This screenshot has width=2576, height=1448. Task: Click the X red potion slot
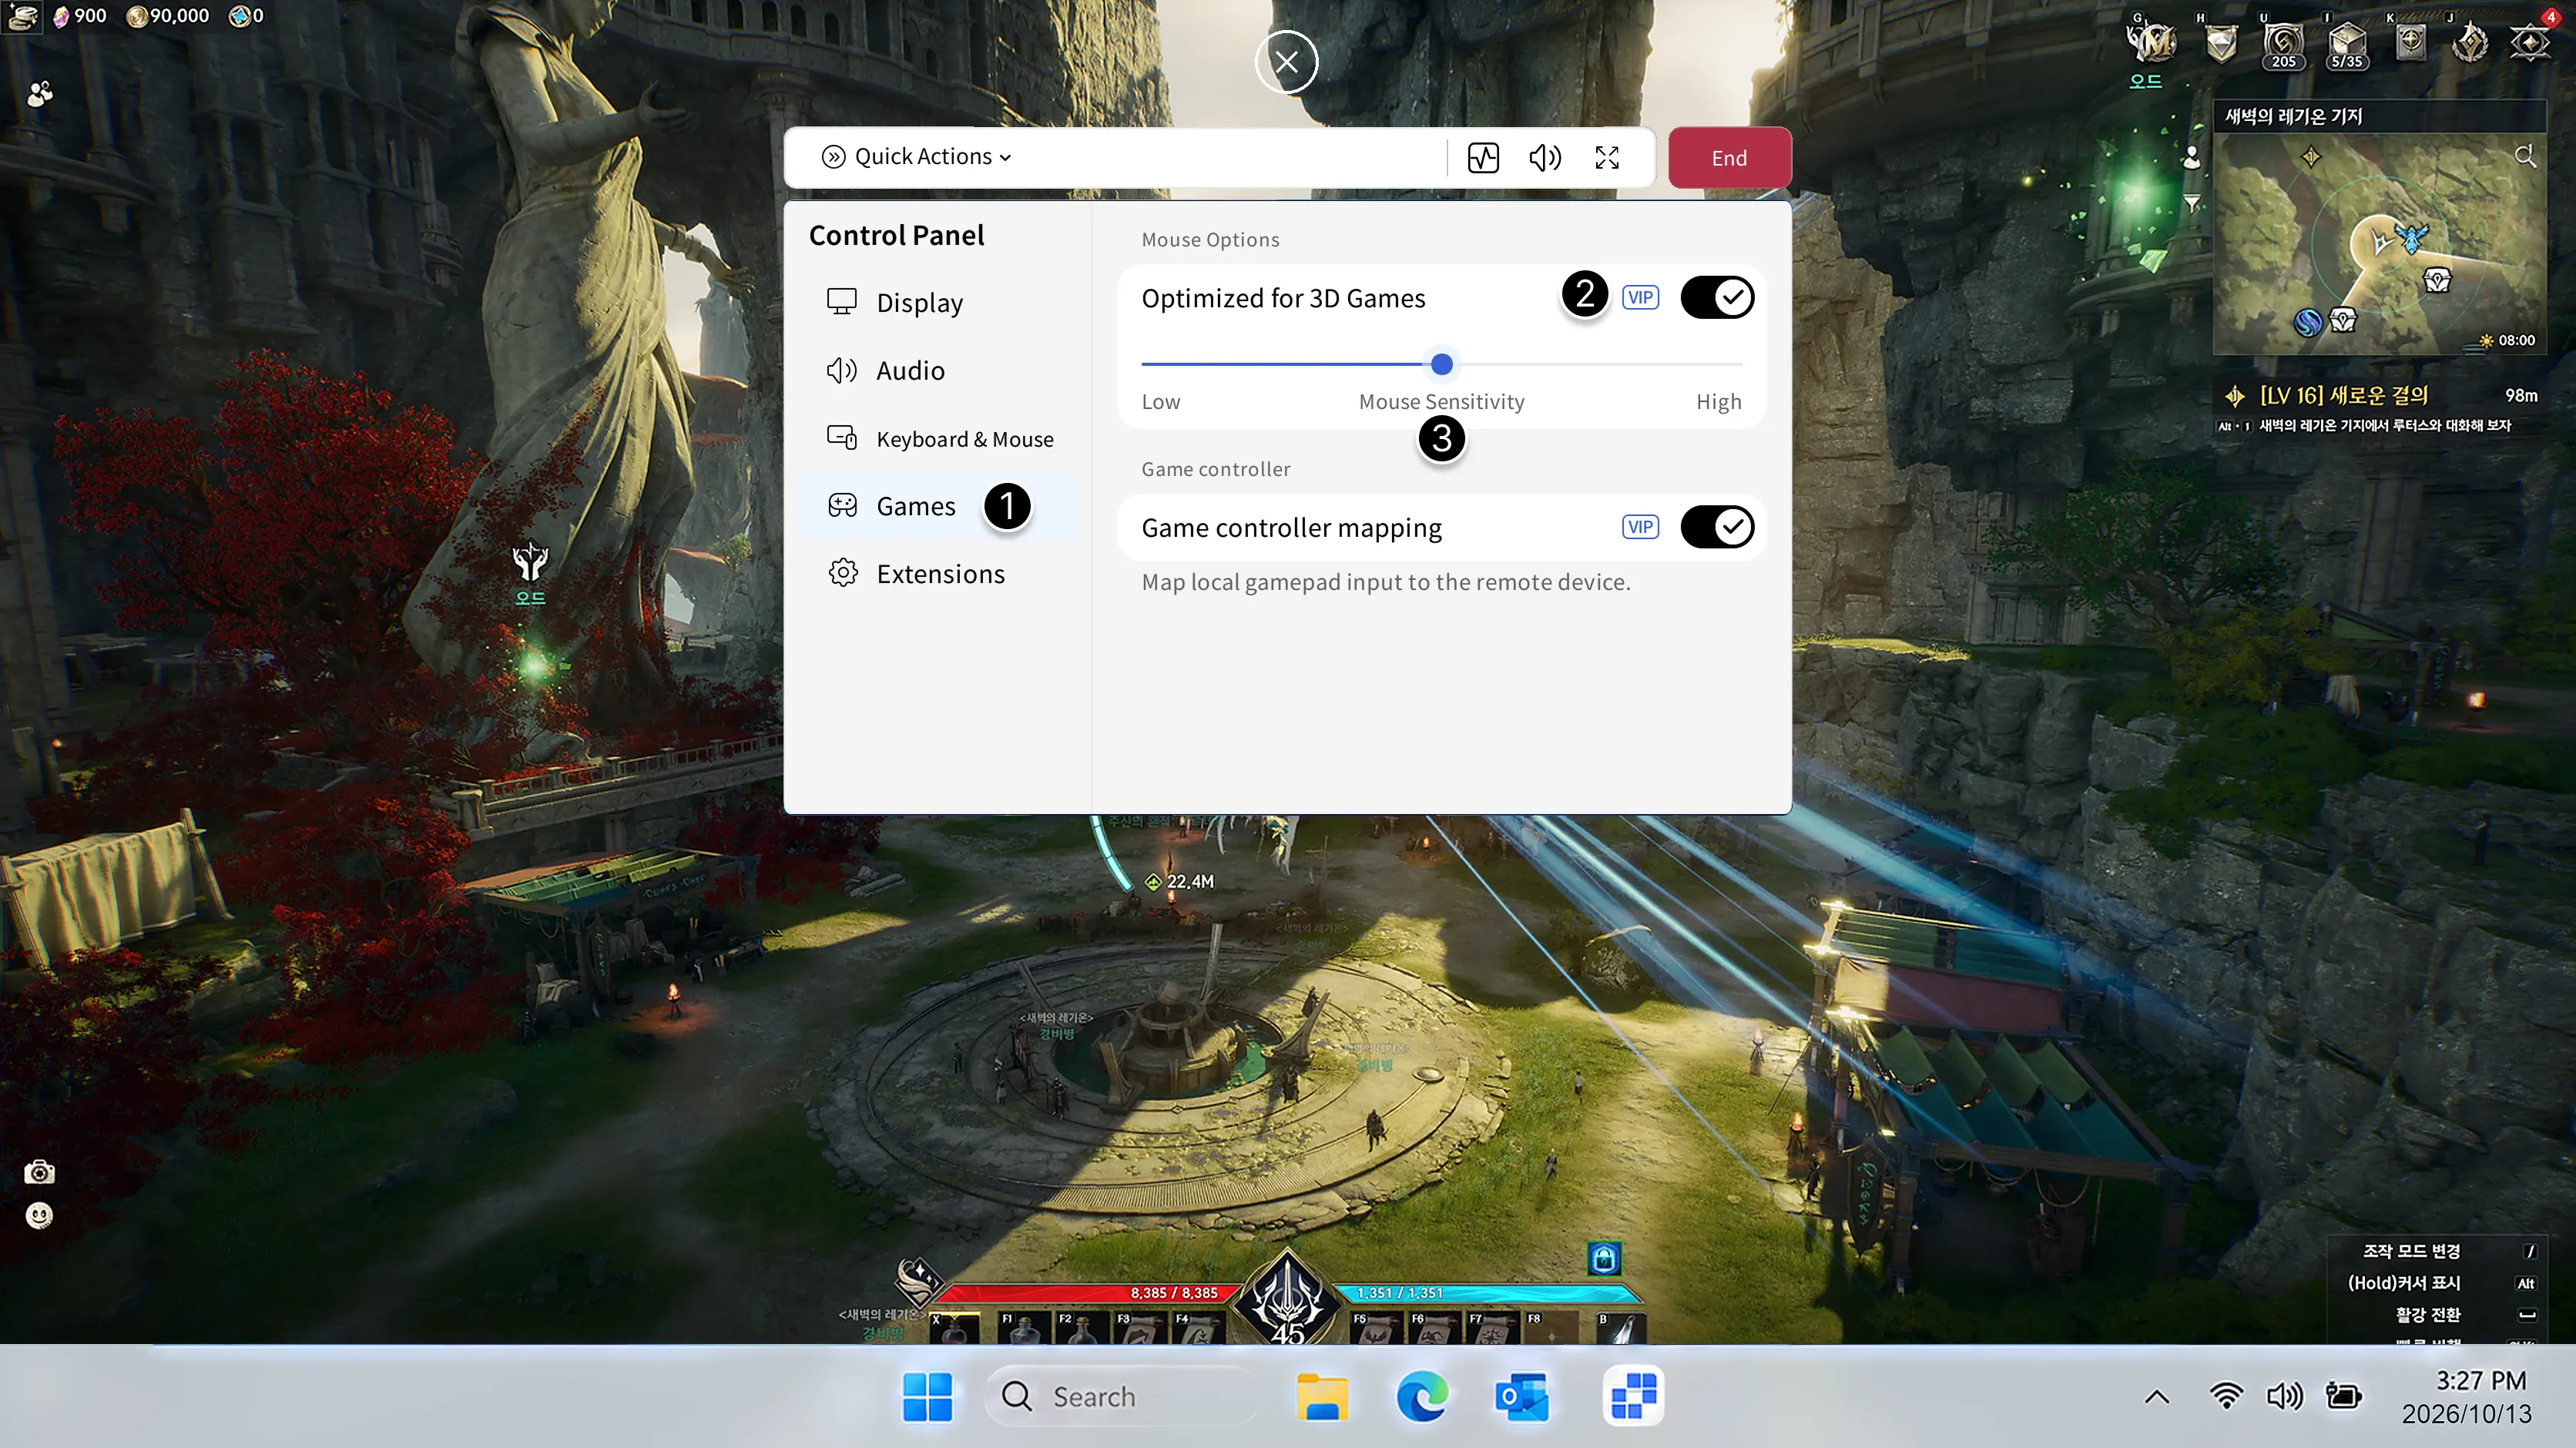click(954, 1328)
